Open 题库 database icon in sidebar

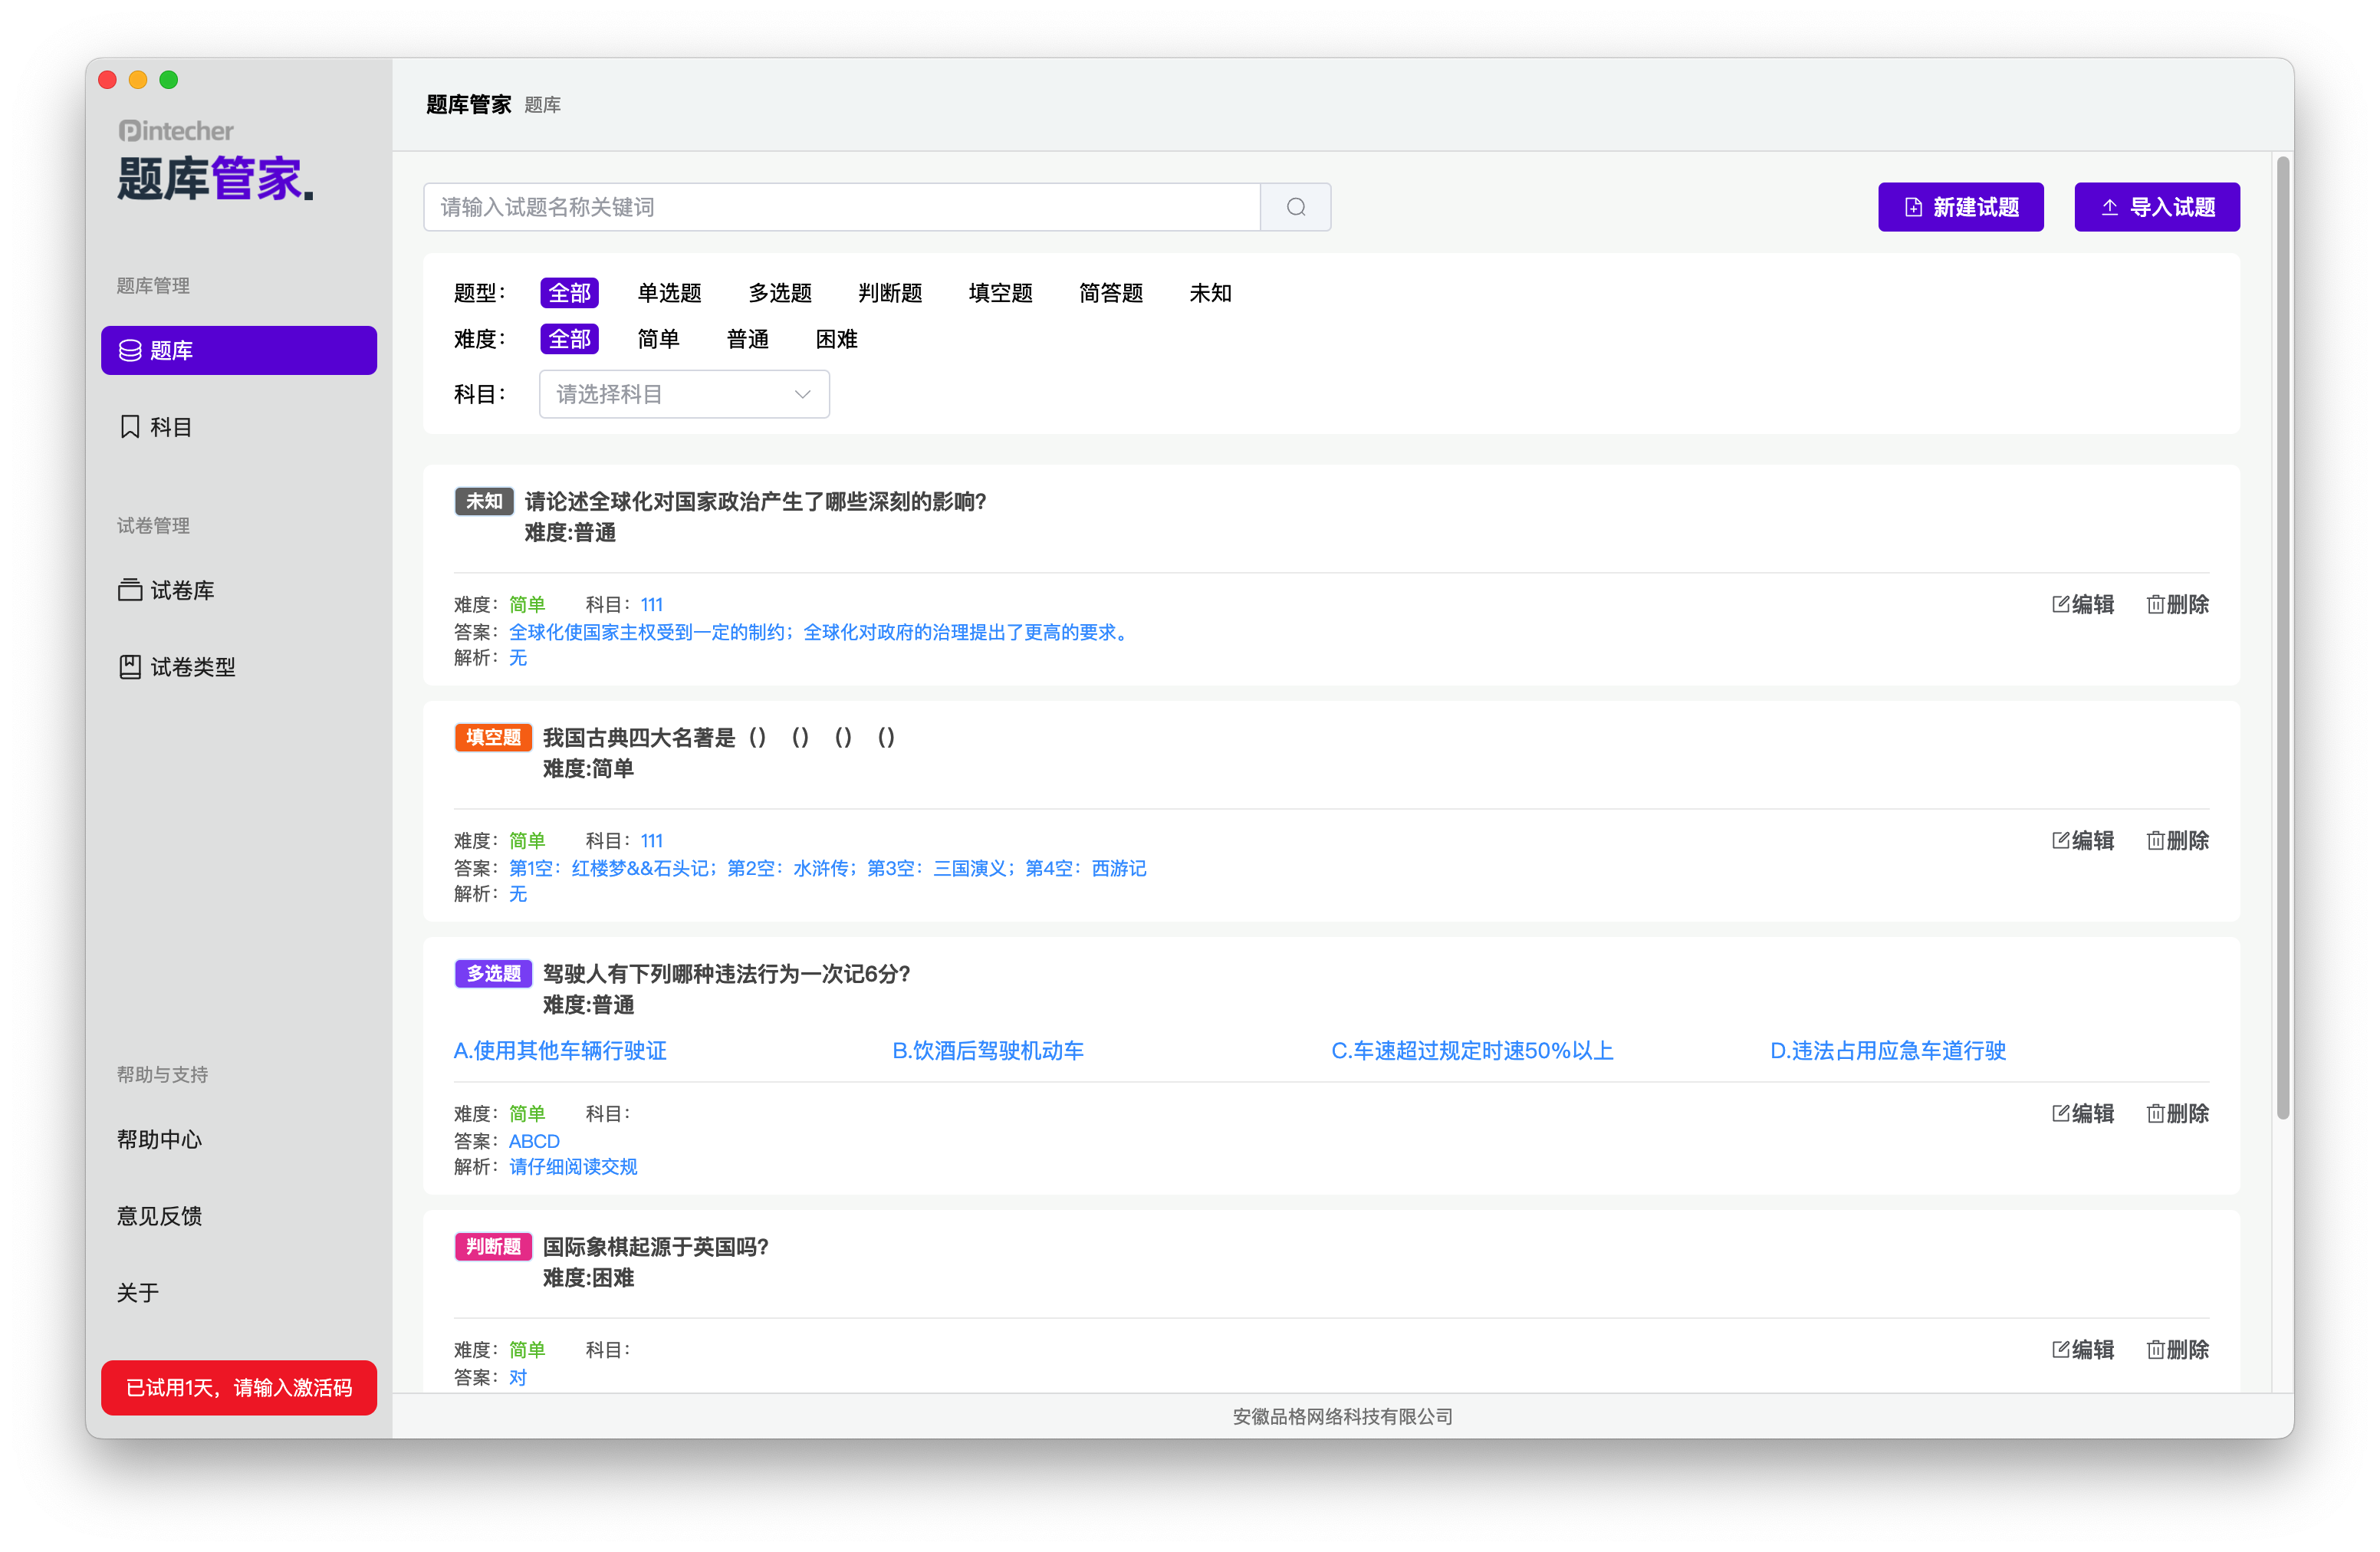(x=130, y=351)
